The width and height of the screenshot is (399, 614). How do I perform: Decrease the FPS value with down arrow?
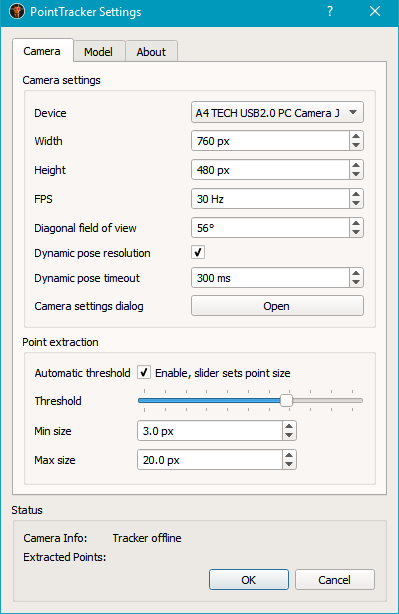point(356,203)
